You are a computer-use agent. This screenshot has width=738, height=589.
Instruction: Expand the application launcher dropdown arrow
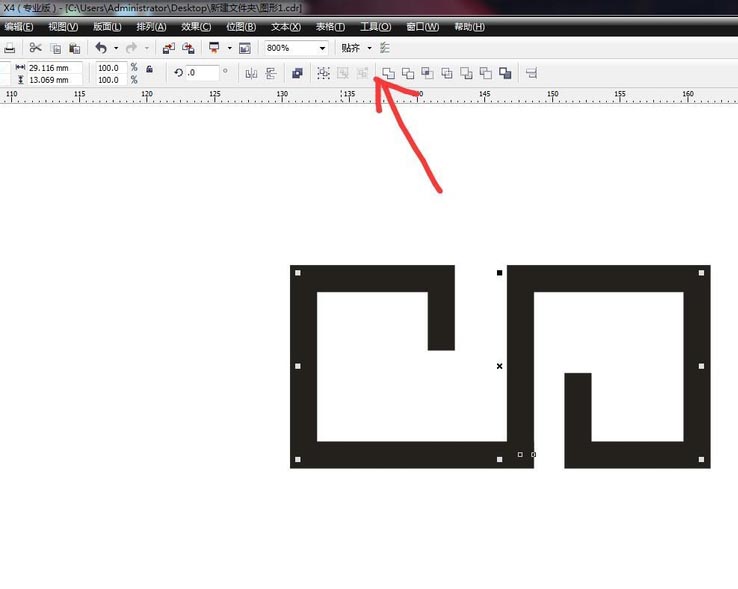(x=230, y=48)
